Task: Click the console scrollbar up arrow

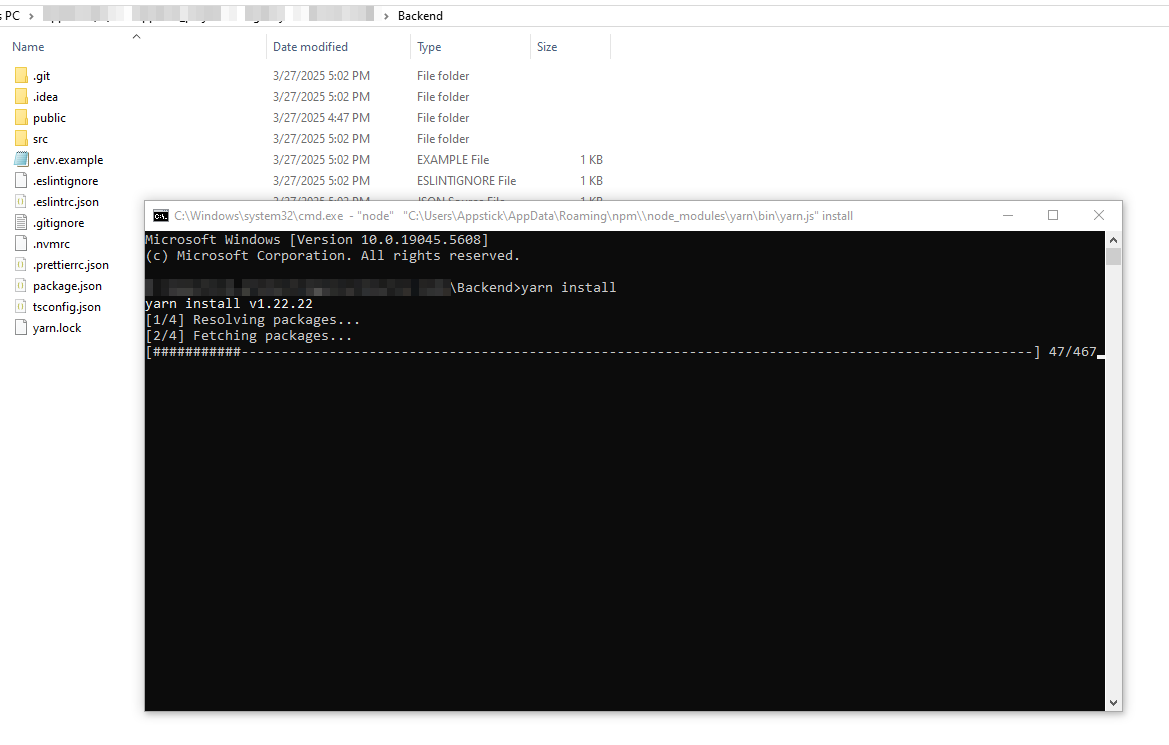Action: (x=1113, y=240)
